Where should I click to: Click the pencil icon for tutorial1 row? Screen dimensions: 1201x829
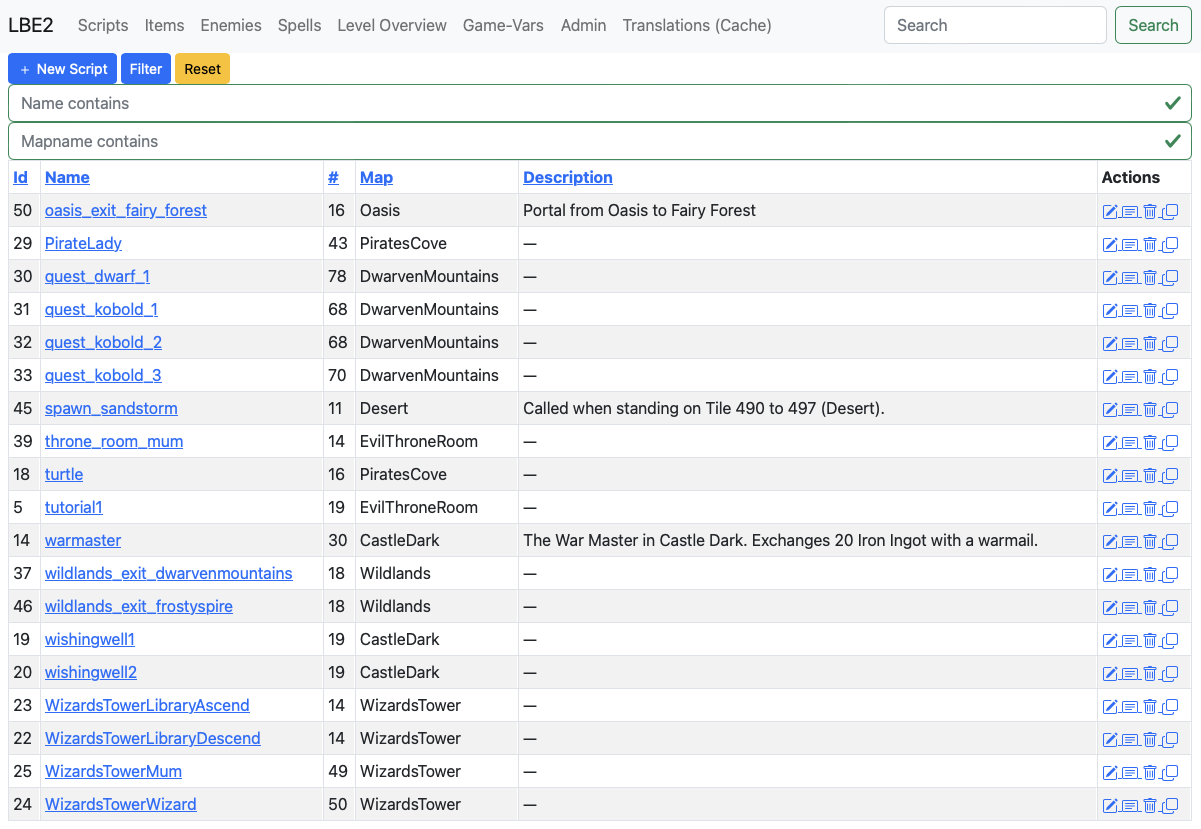pos(1110,508)
